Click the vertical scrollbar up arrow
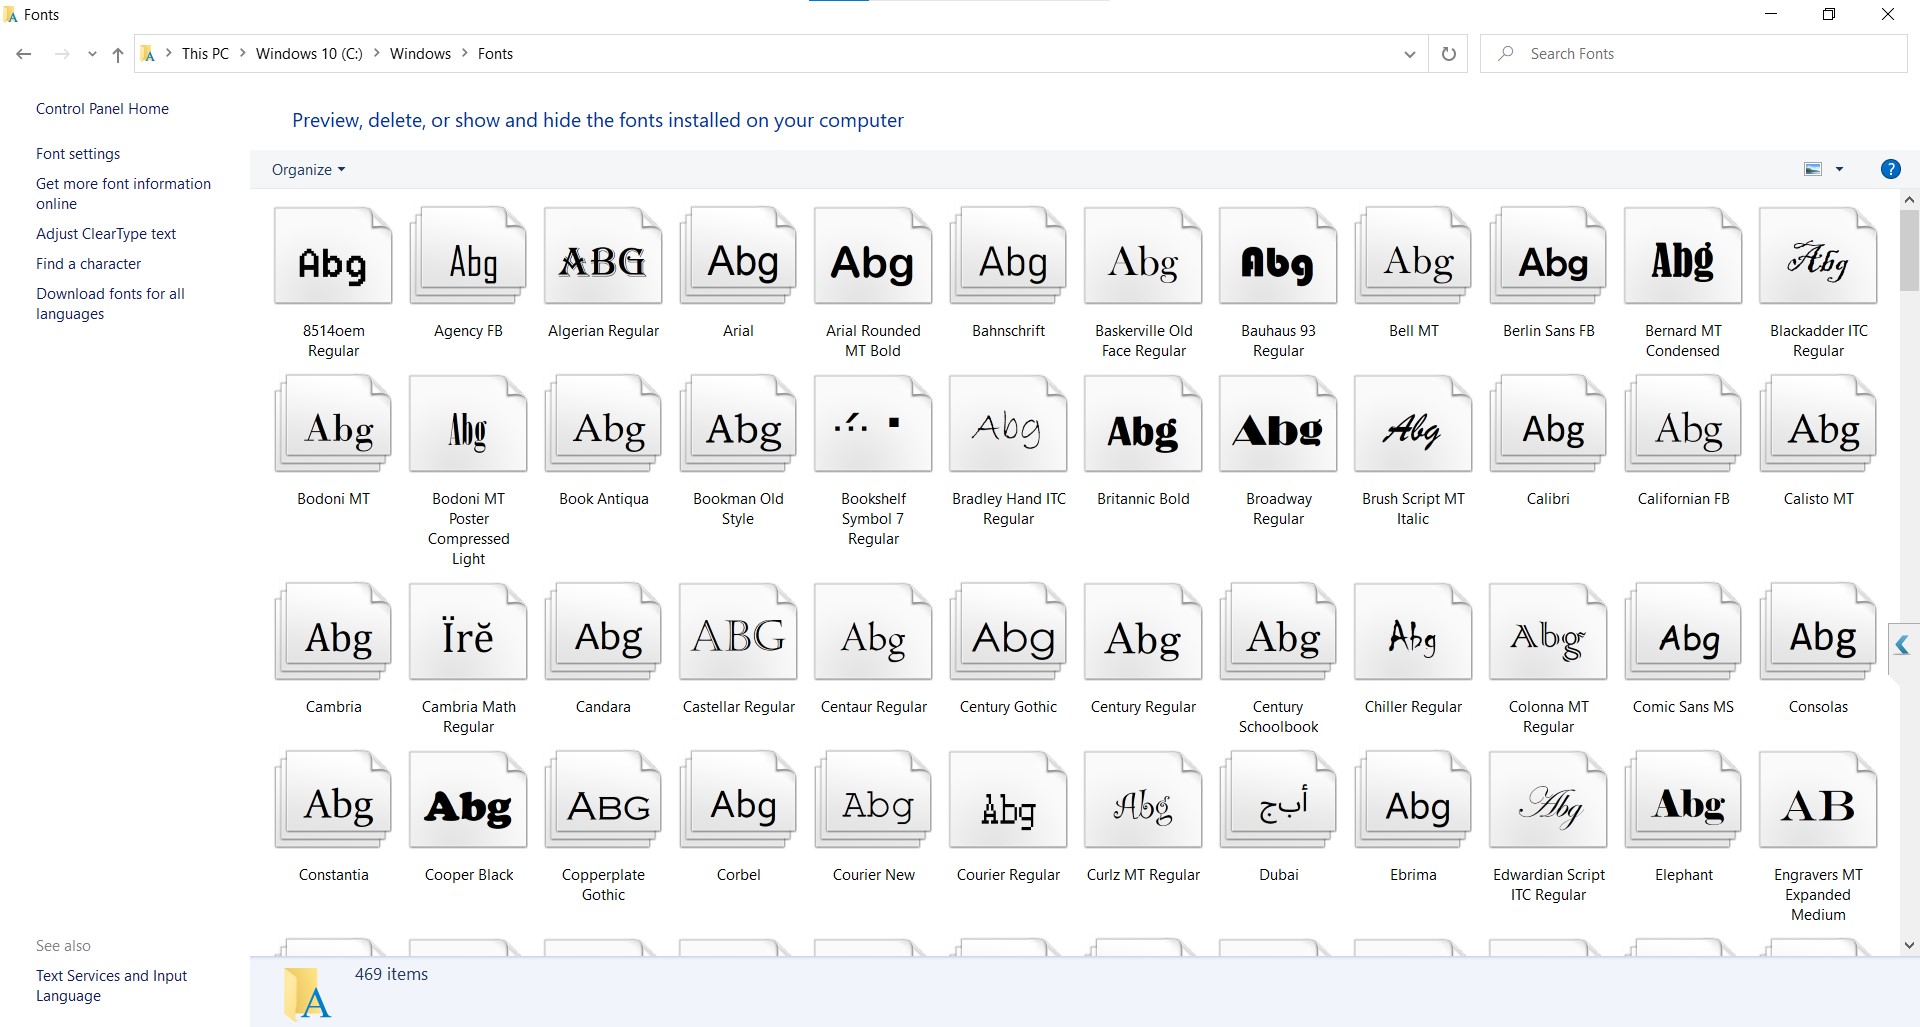This screenshot has width=1920, height=1027. pos(1909,200)
